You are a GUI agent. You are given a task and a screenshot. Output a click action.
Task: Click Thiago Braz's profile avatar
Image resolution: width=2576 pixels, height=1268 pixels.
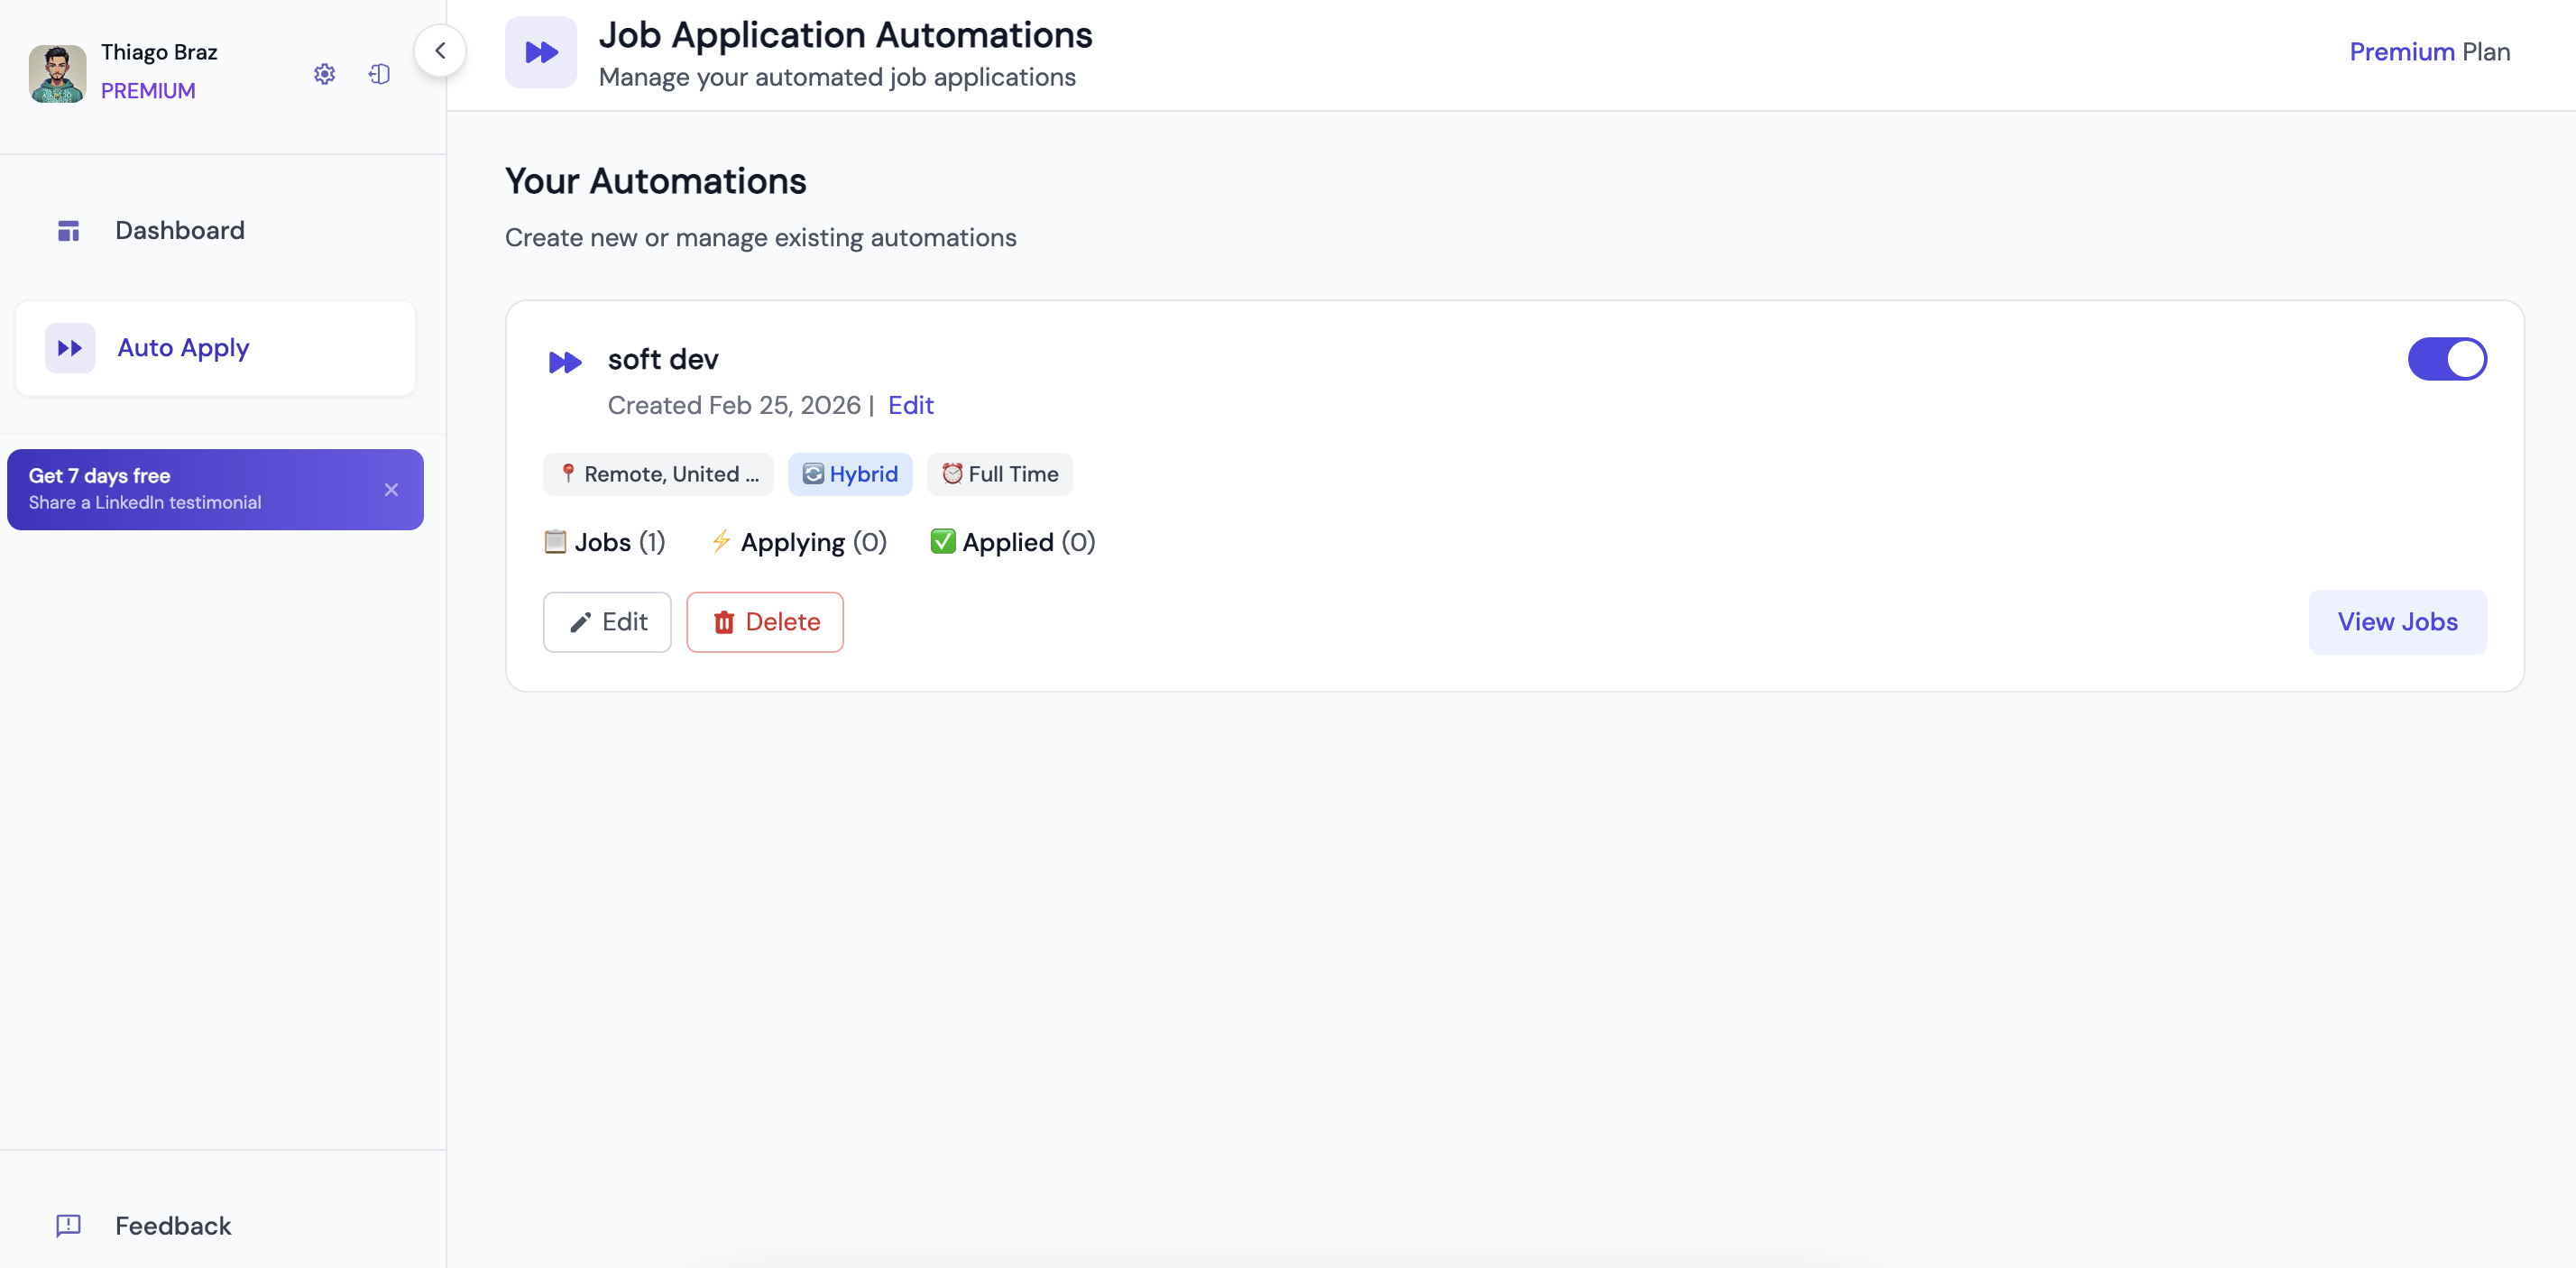(57, 74)
